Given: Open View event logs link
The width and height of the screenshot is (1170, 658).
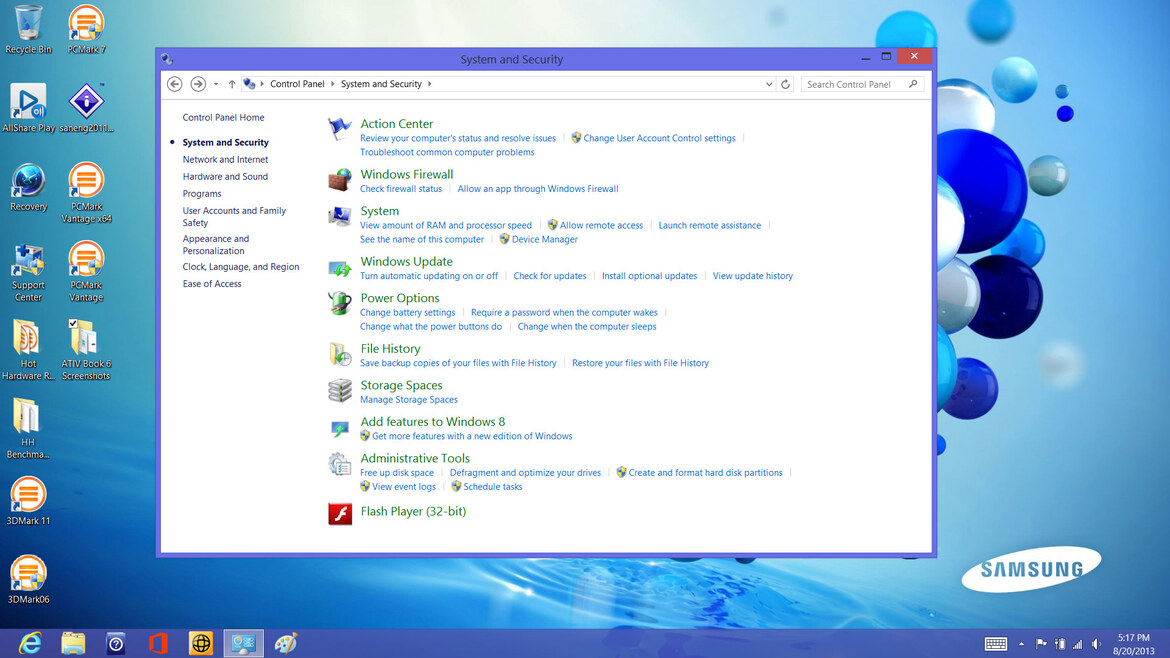Looking at the screenshot, I should click(x=404, y=487).
